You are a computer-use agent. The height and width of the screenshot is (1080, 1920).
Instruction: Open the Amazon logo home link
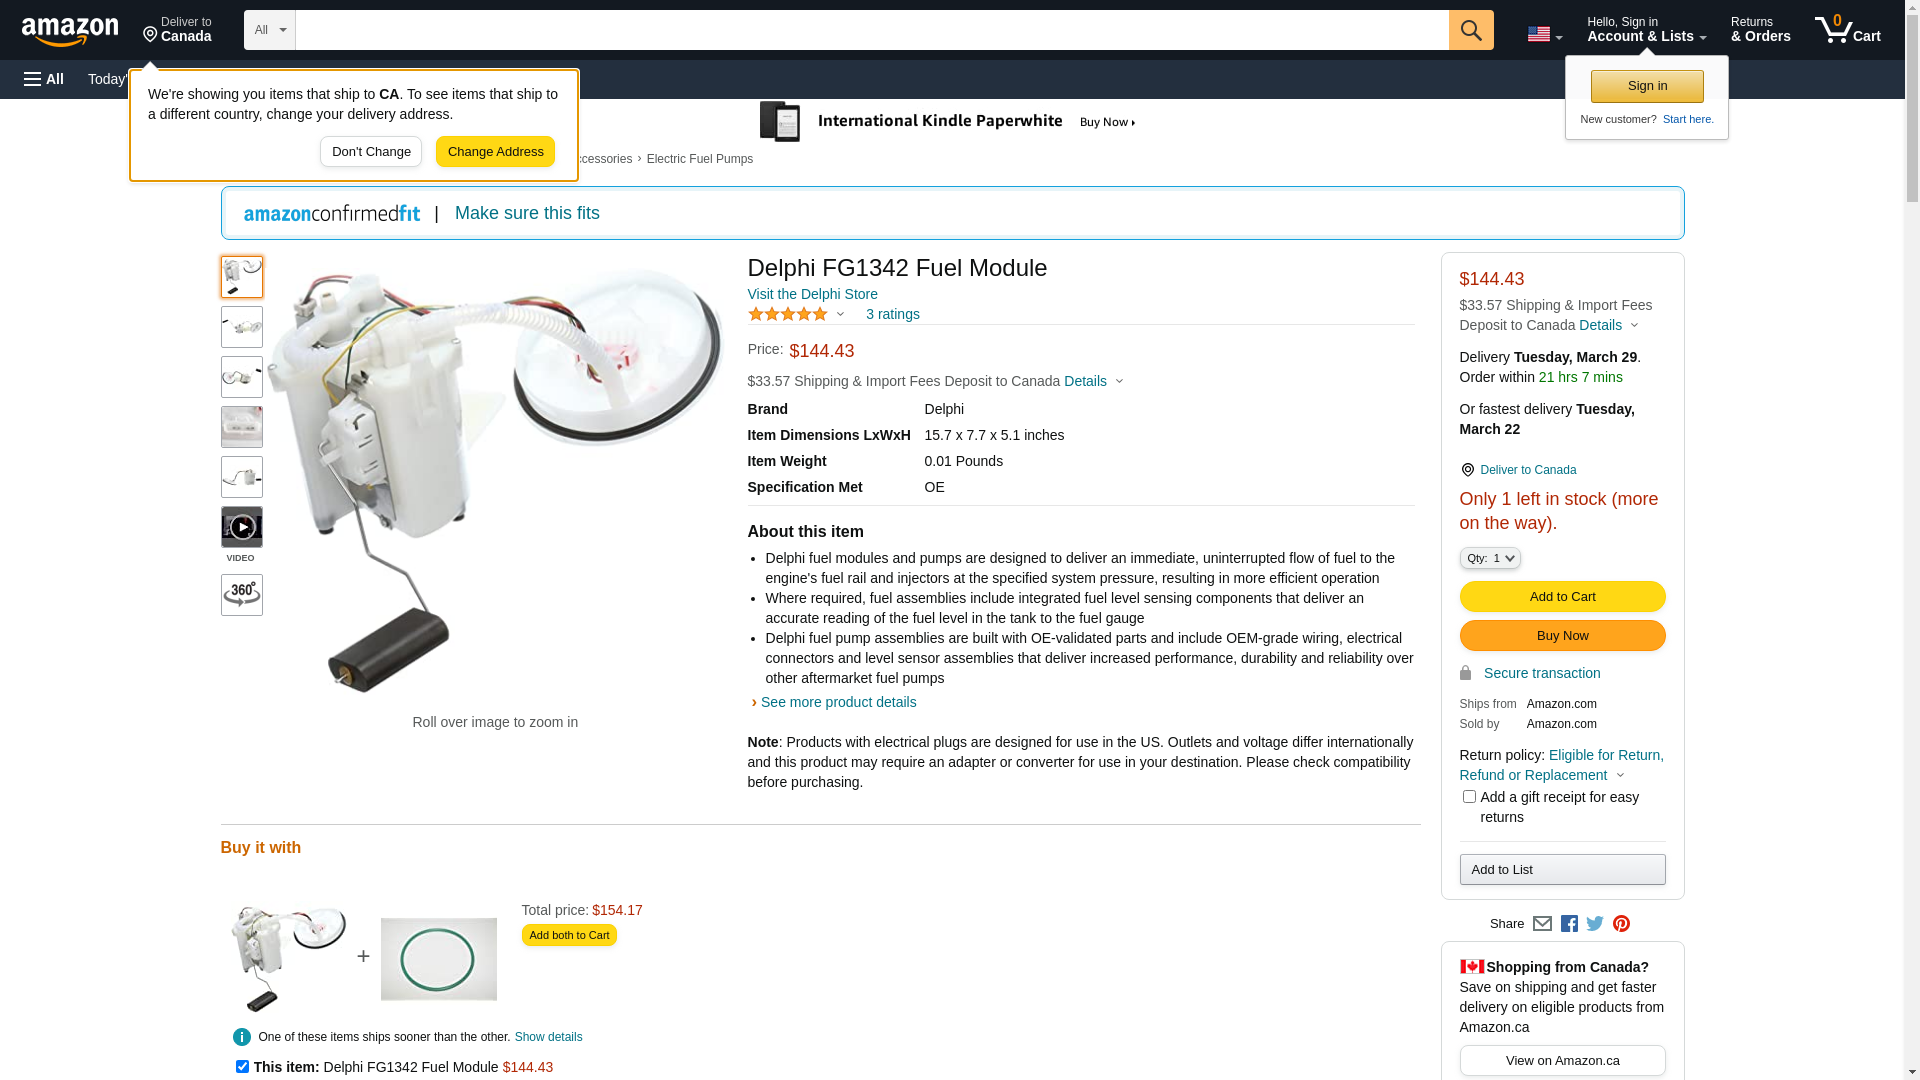(x=70, y=32)
